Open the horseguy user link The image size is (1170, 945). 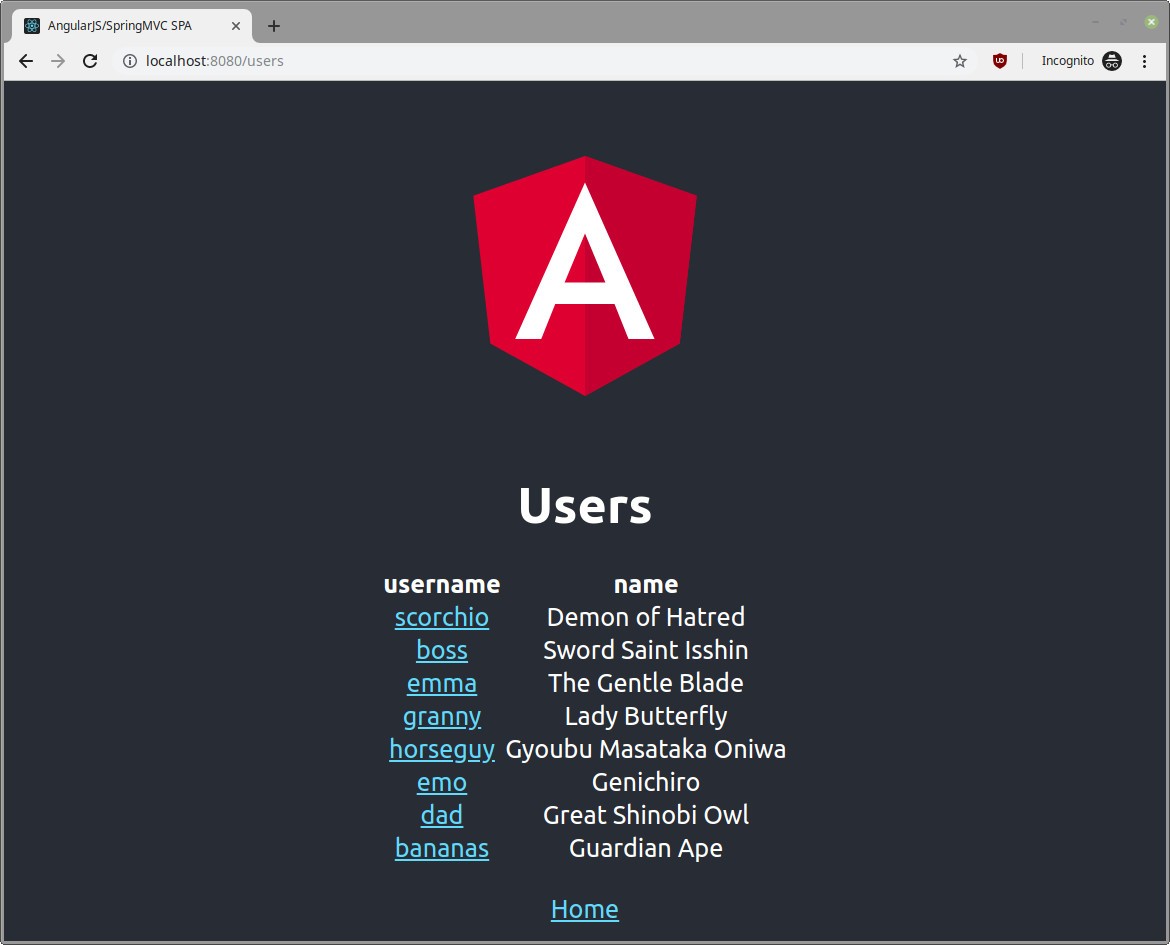tap(442, 749)
